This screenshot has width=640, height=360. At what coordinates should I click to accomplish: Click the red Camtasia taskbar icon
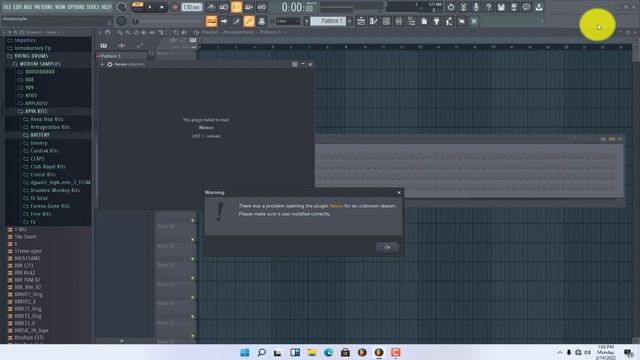pos(396,352)
